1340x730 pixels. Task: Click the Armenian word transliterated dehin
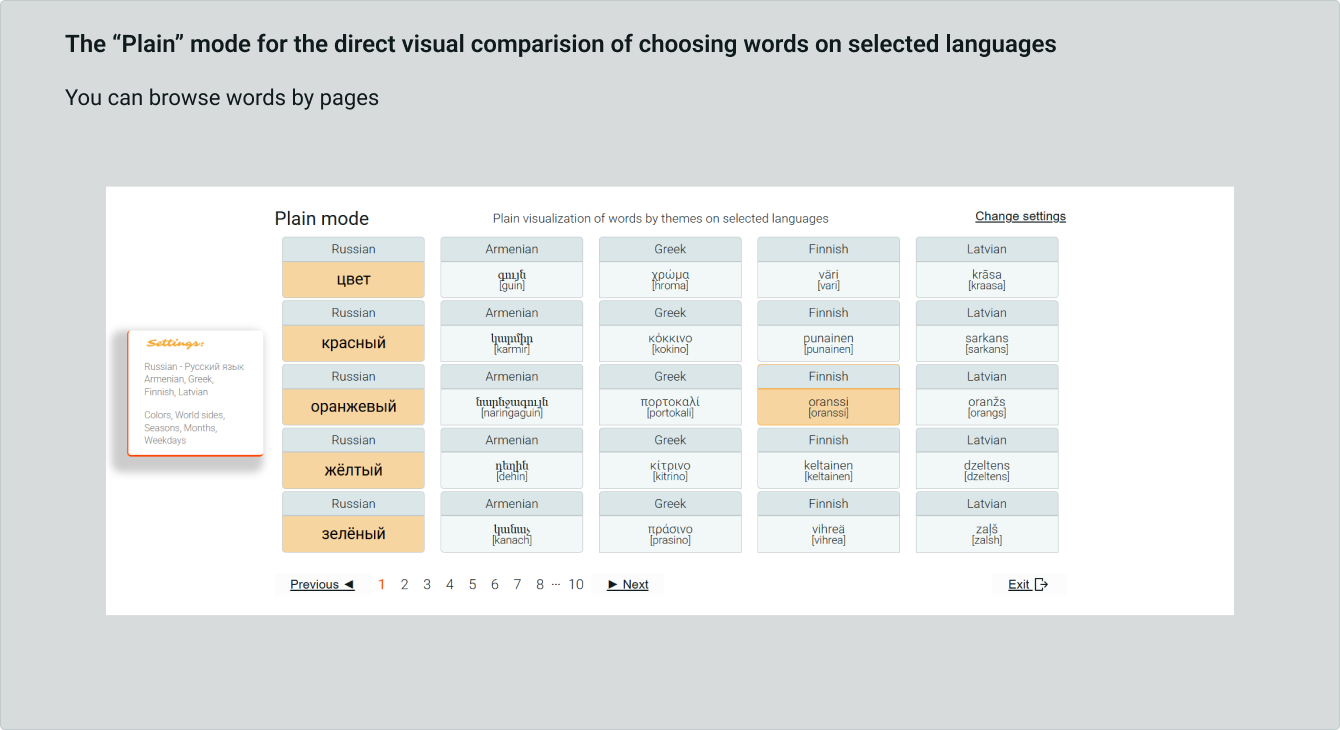[x=512, y=470]
